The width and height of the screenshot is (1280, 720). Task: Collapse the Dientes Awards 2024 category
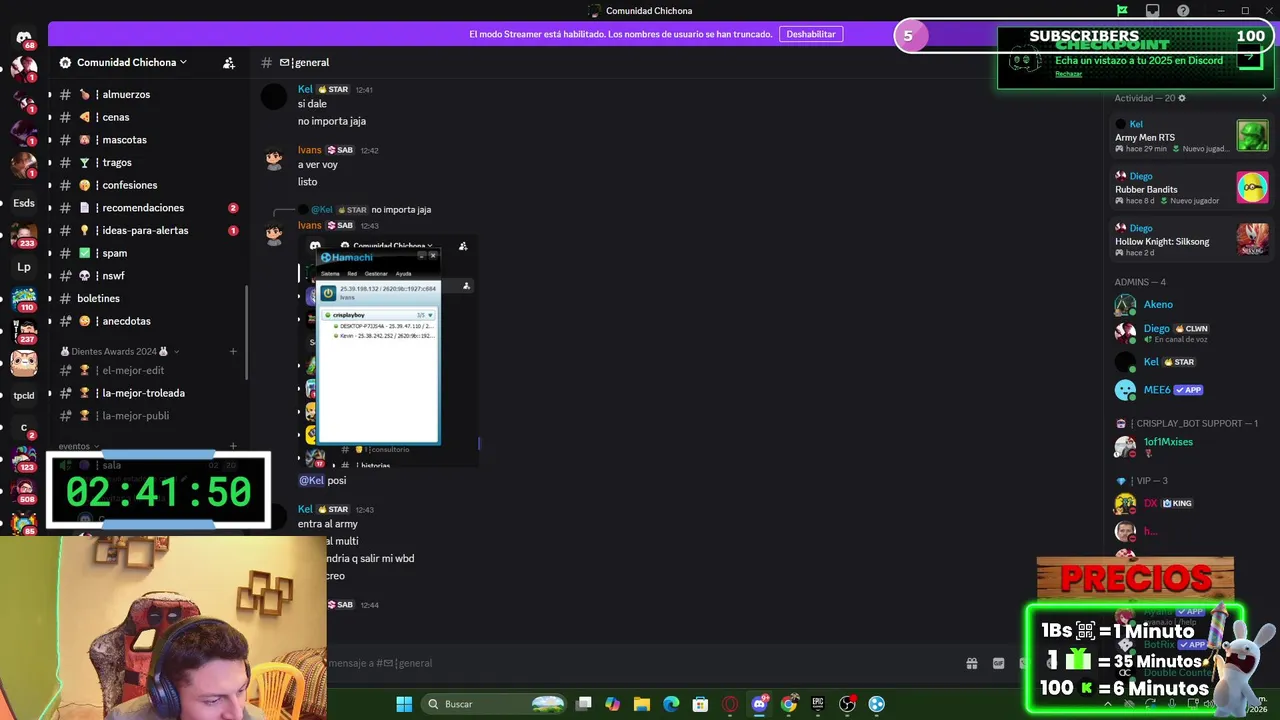120,351
